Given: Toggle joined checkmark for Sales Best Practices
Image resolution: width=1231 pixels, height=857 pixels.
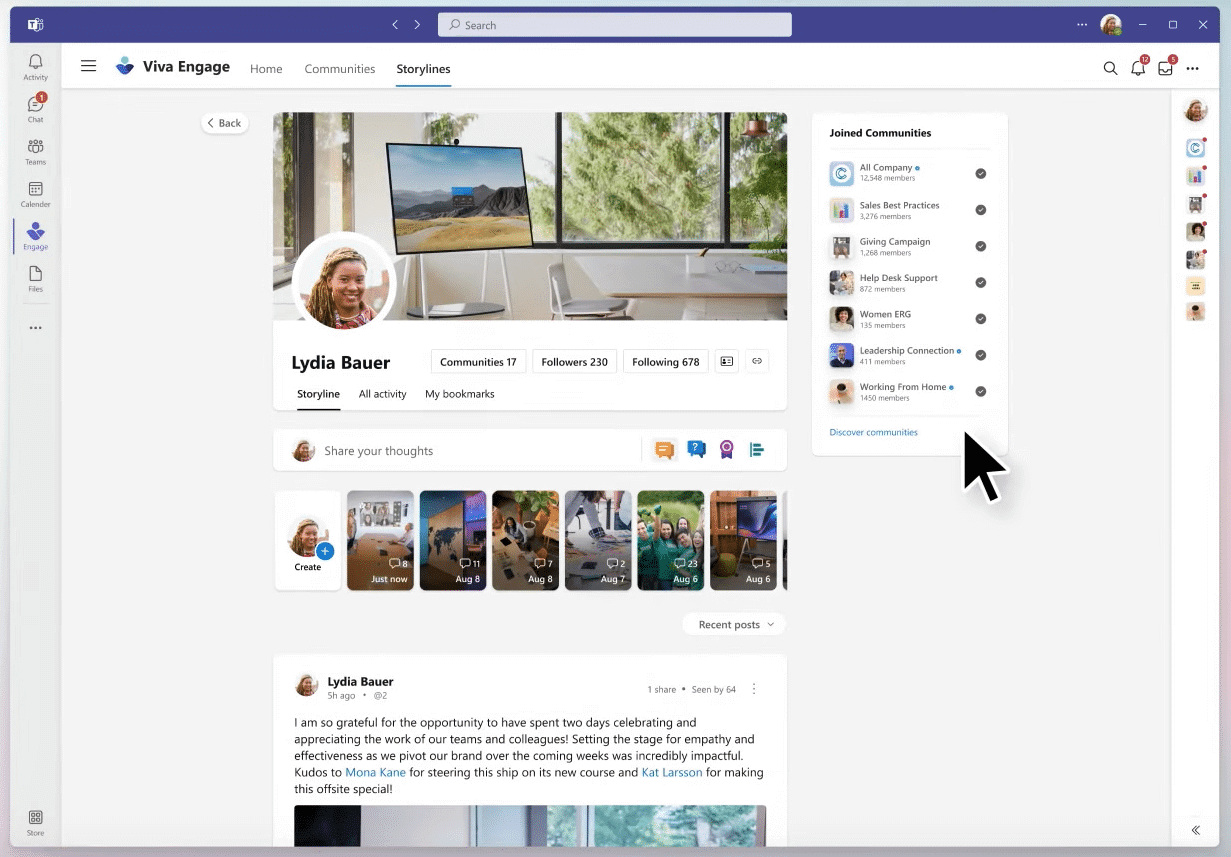Looking at the screenshot, I should (981, 210).
